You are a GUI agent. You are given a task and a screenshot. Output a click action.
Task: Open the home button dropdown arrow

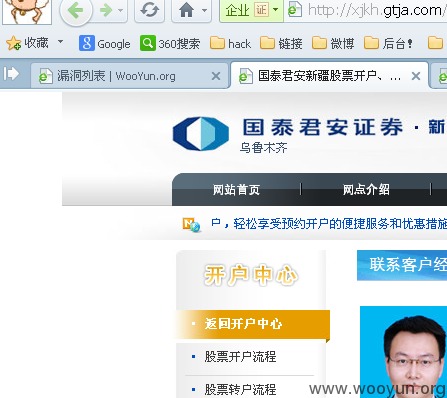[204, 11]
